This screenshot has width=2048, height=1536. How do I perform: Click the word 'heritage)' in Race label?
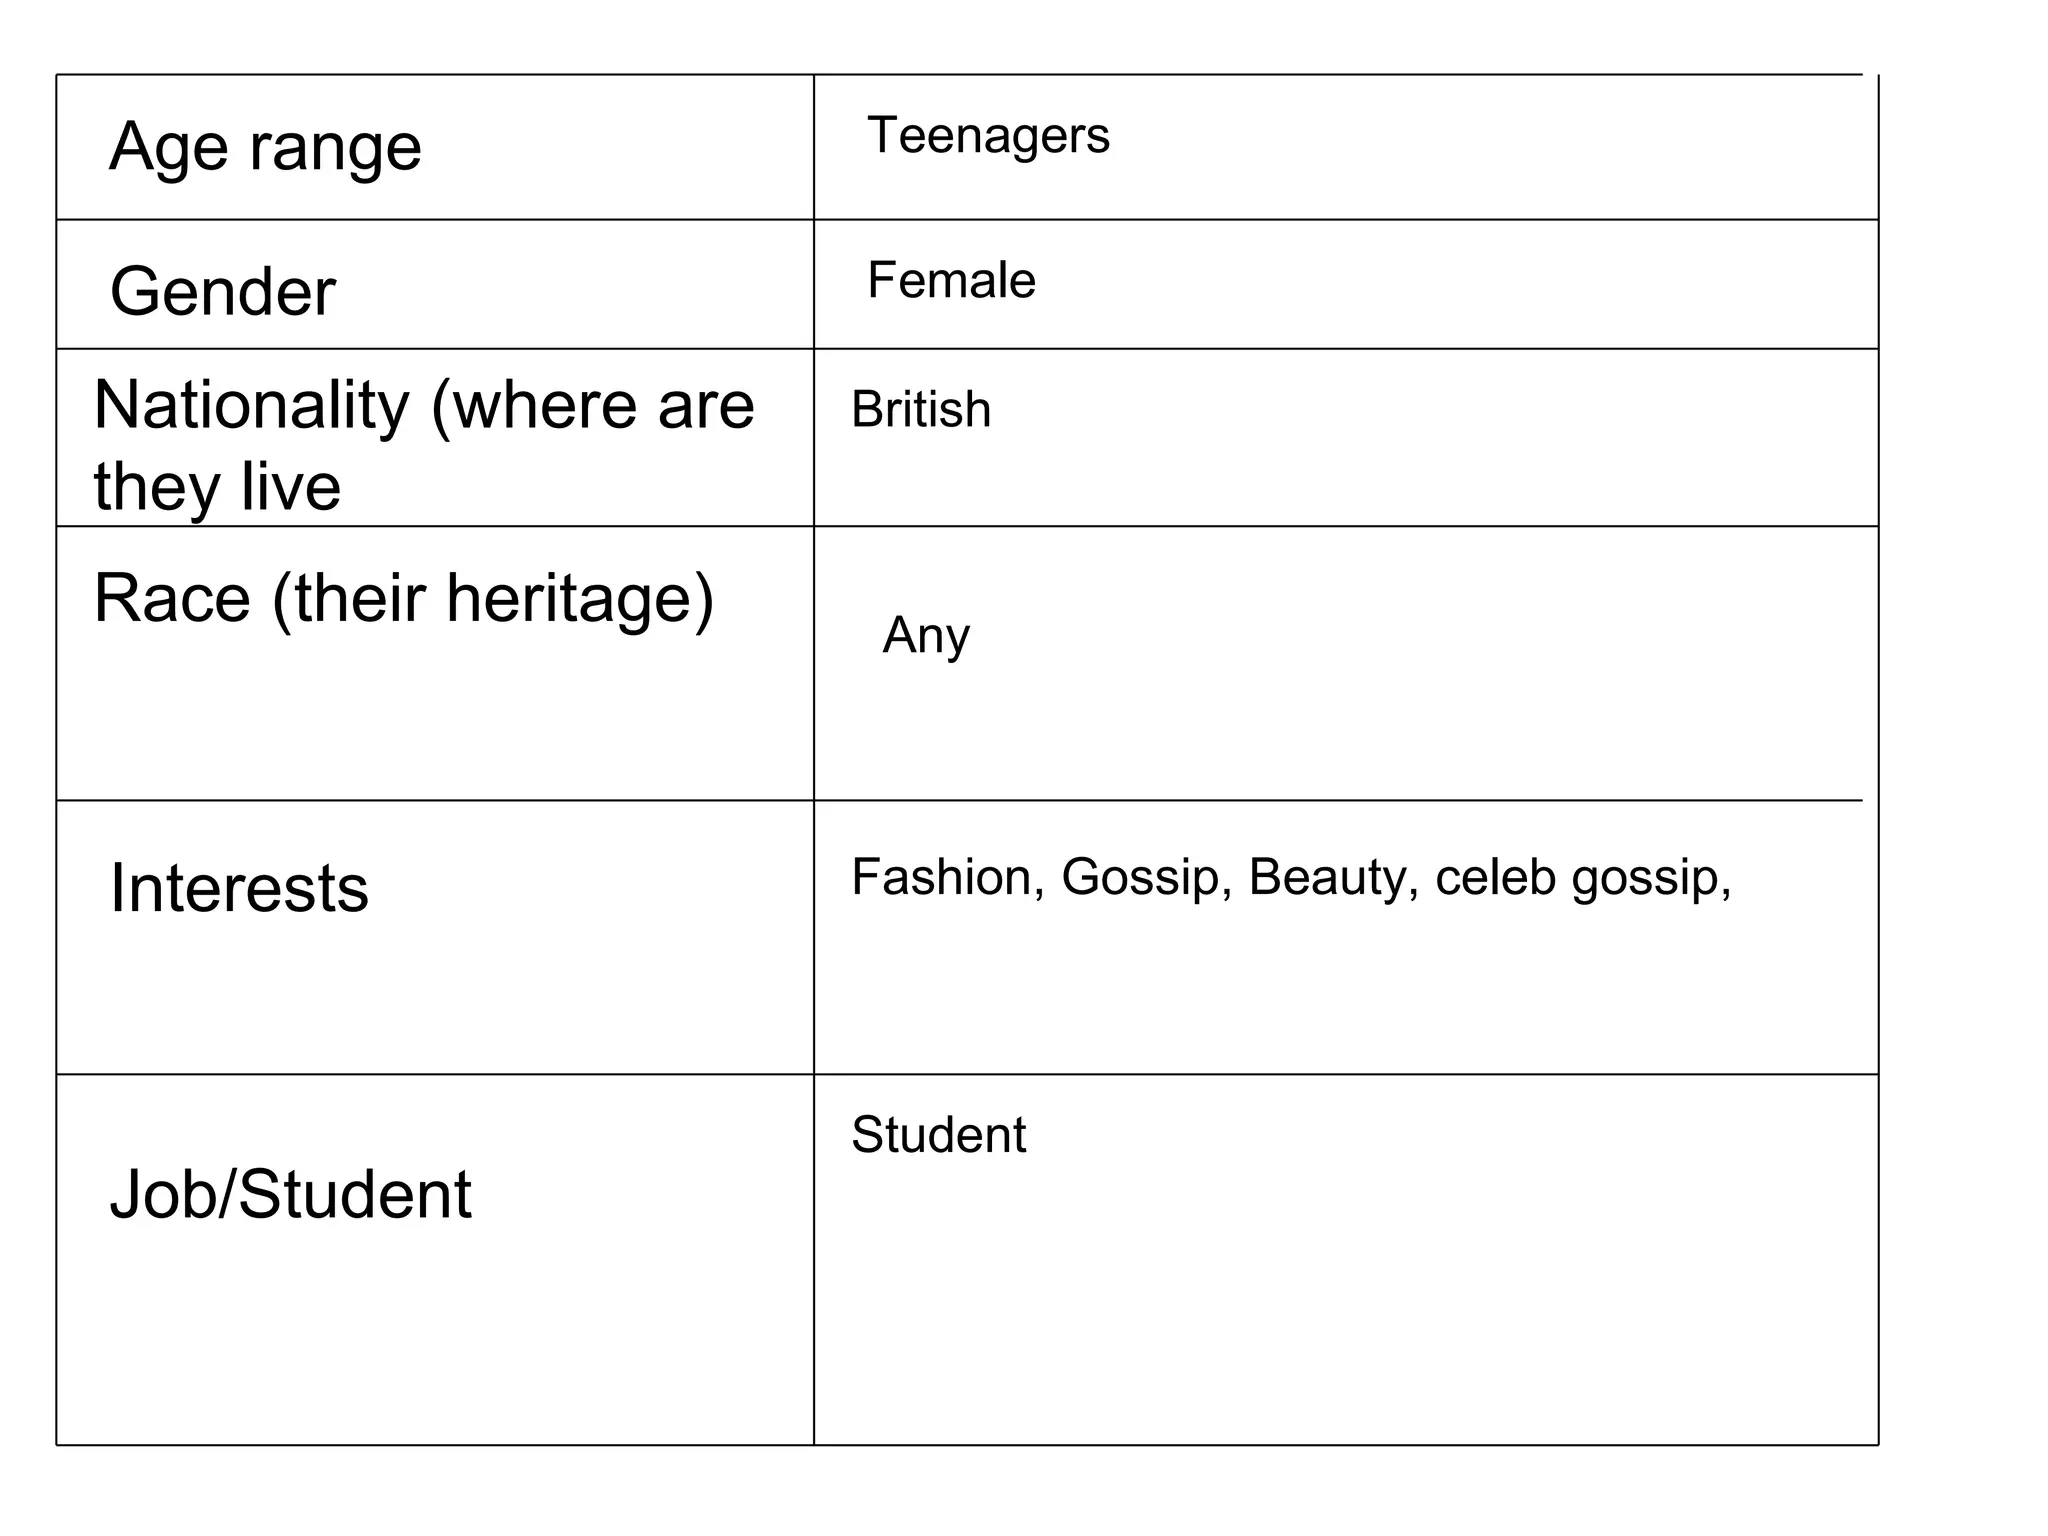(580, 599)
